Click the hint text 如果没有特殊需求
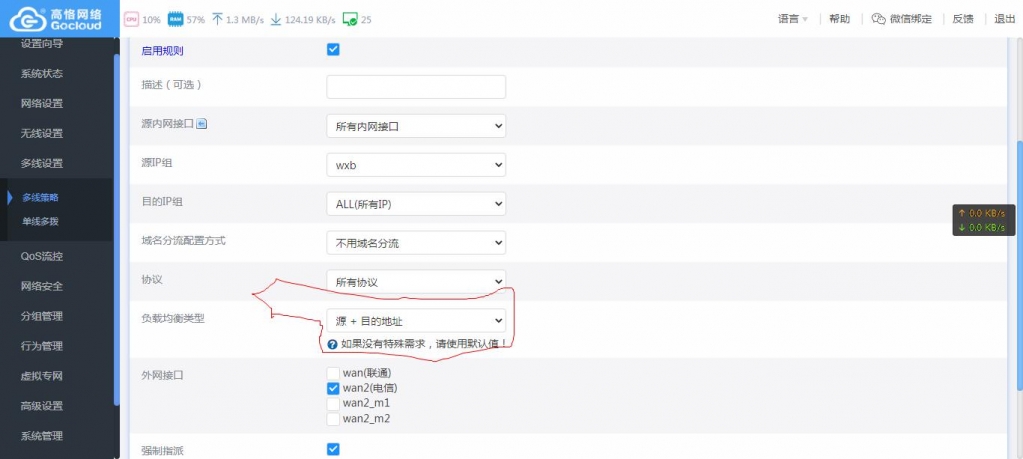The width and height of the screenshot is (1023, 459). point(423,344)
